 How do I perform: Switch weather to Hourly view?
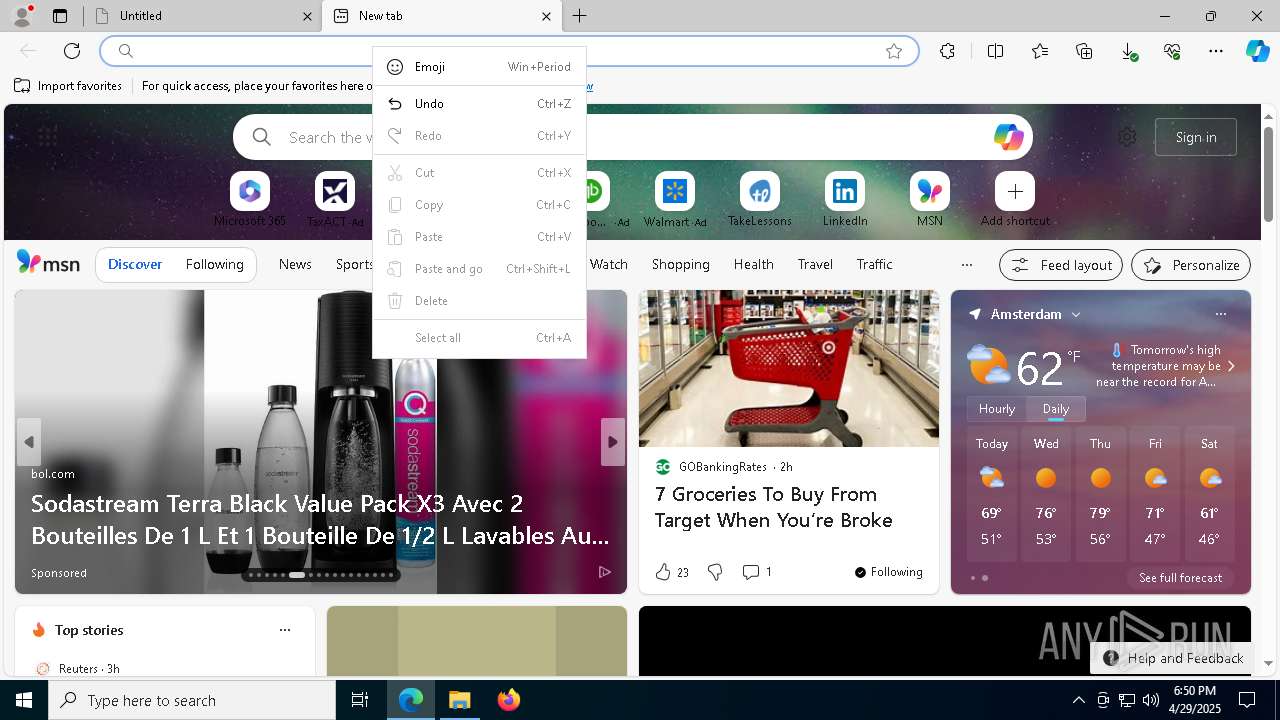pyautogui.click(x=997, y=409)
